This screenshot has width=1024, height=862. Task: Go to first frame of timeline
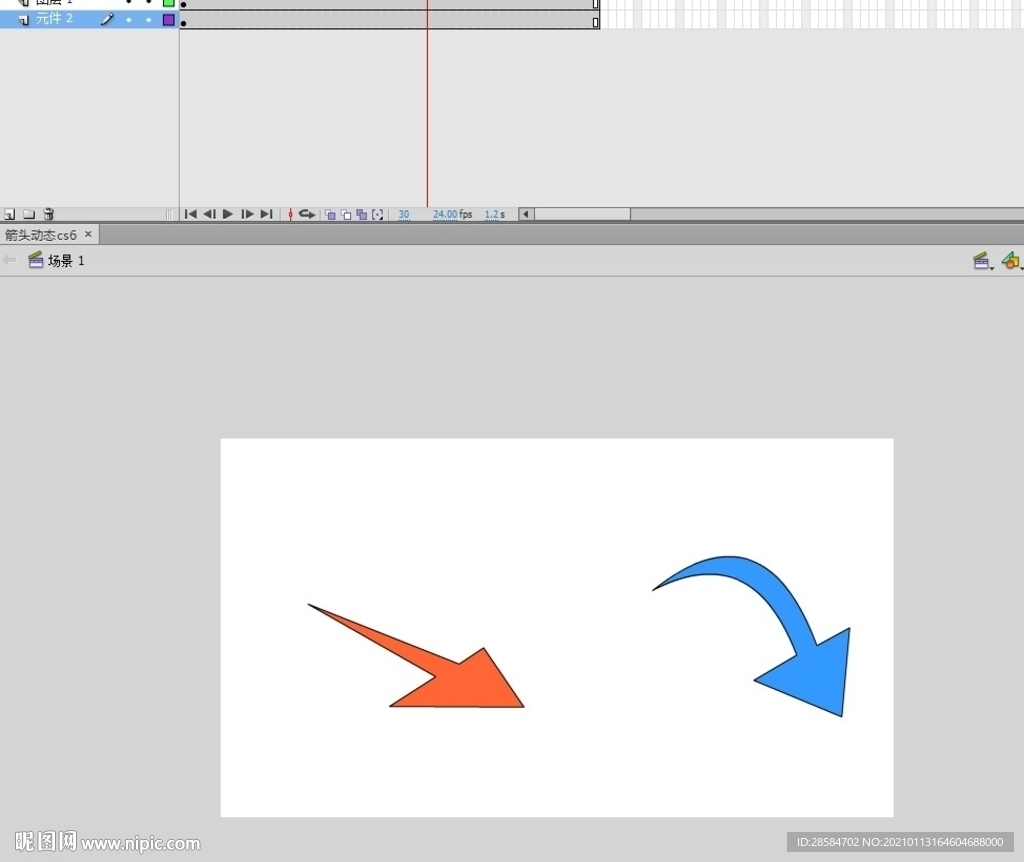coord(190,214)
